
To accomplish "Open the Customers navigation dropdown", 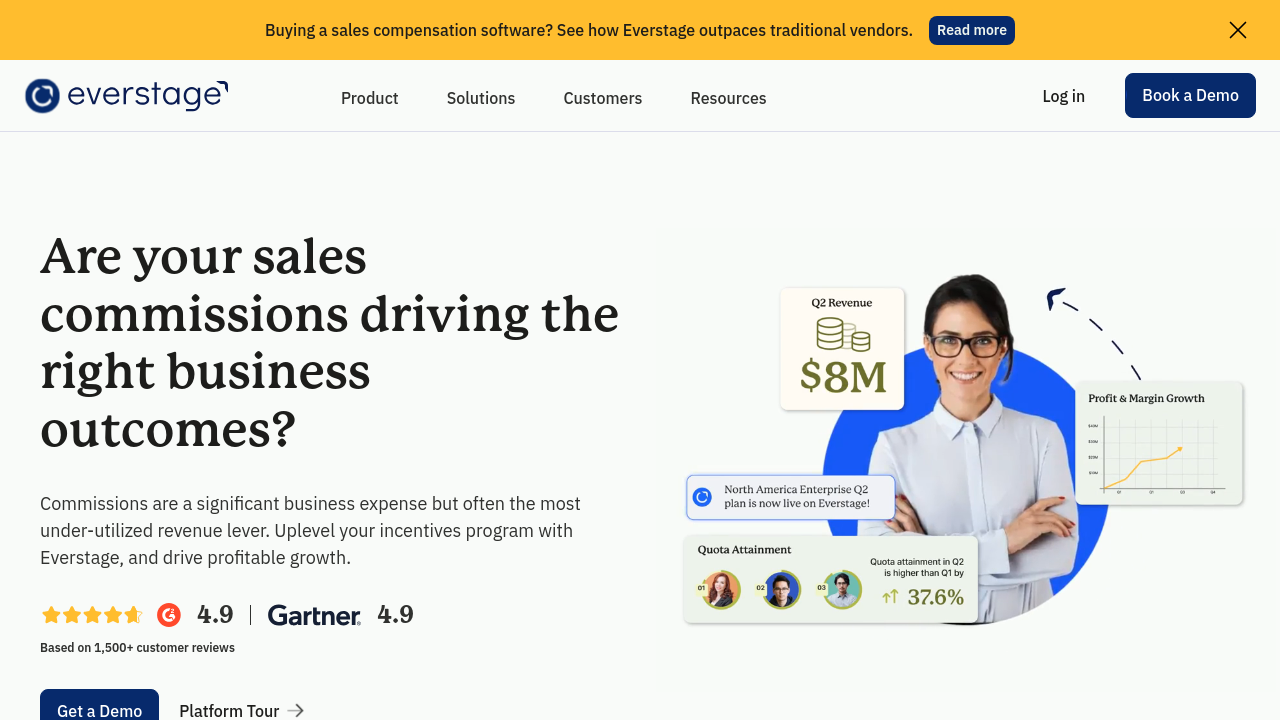I will pos(602,98).
